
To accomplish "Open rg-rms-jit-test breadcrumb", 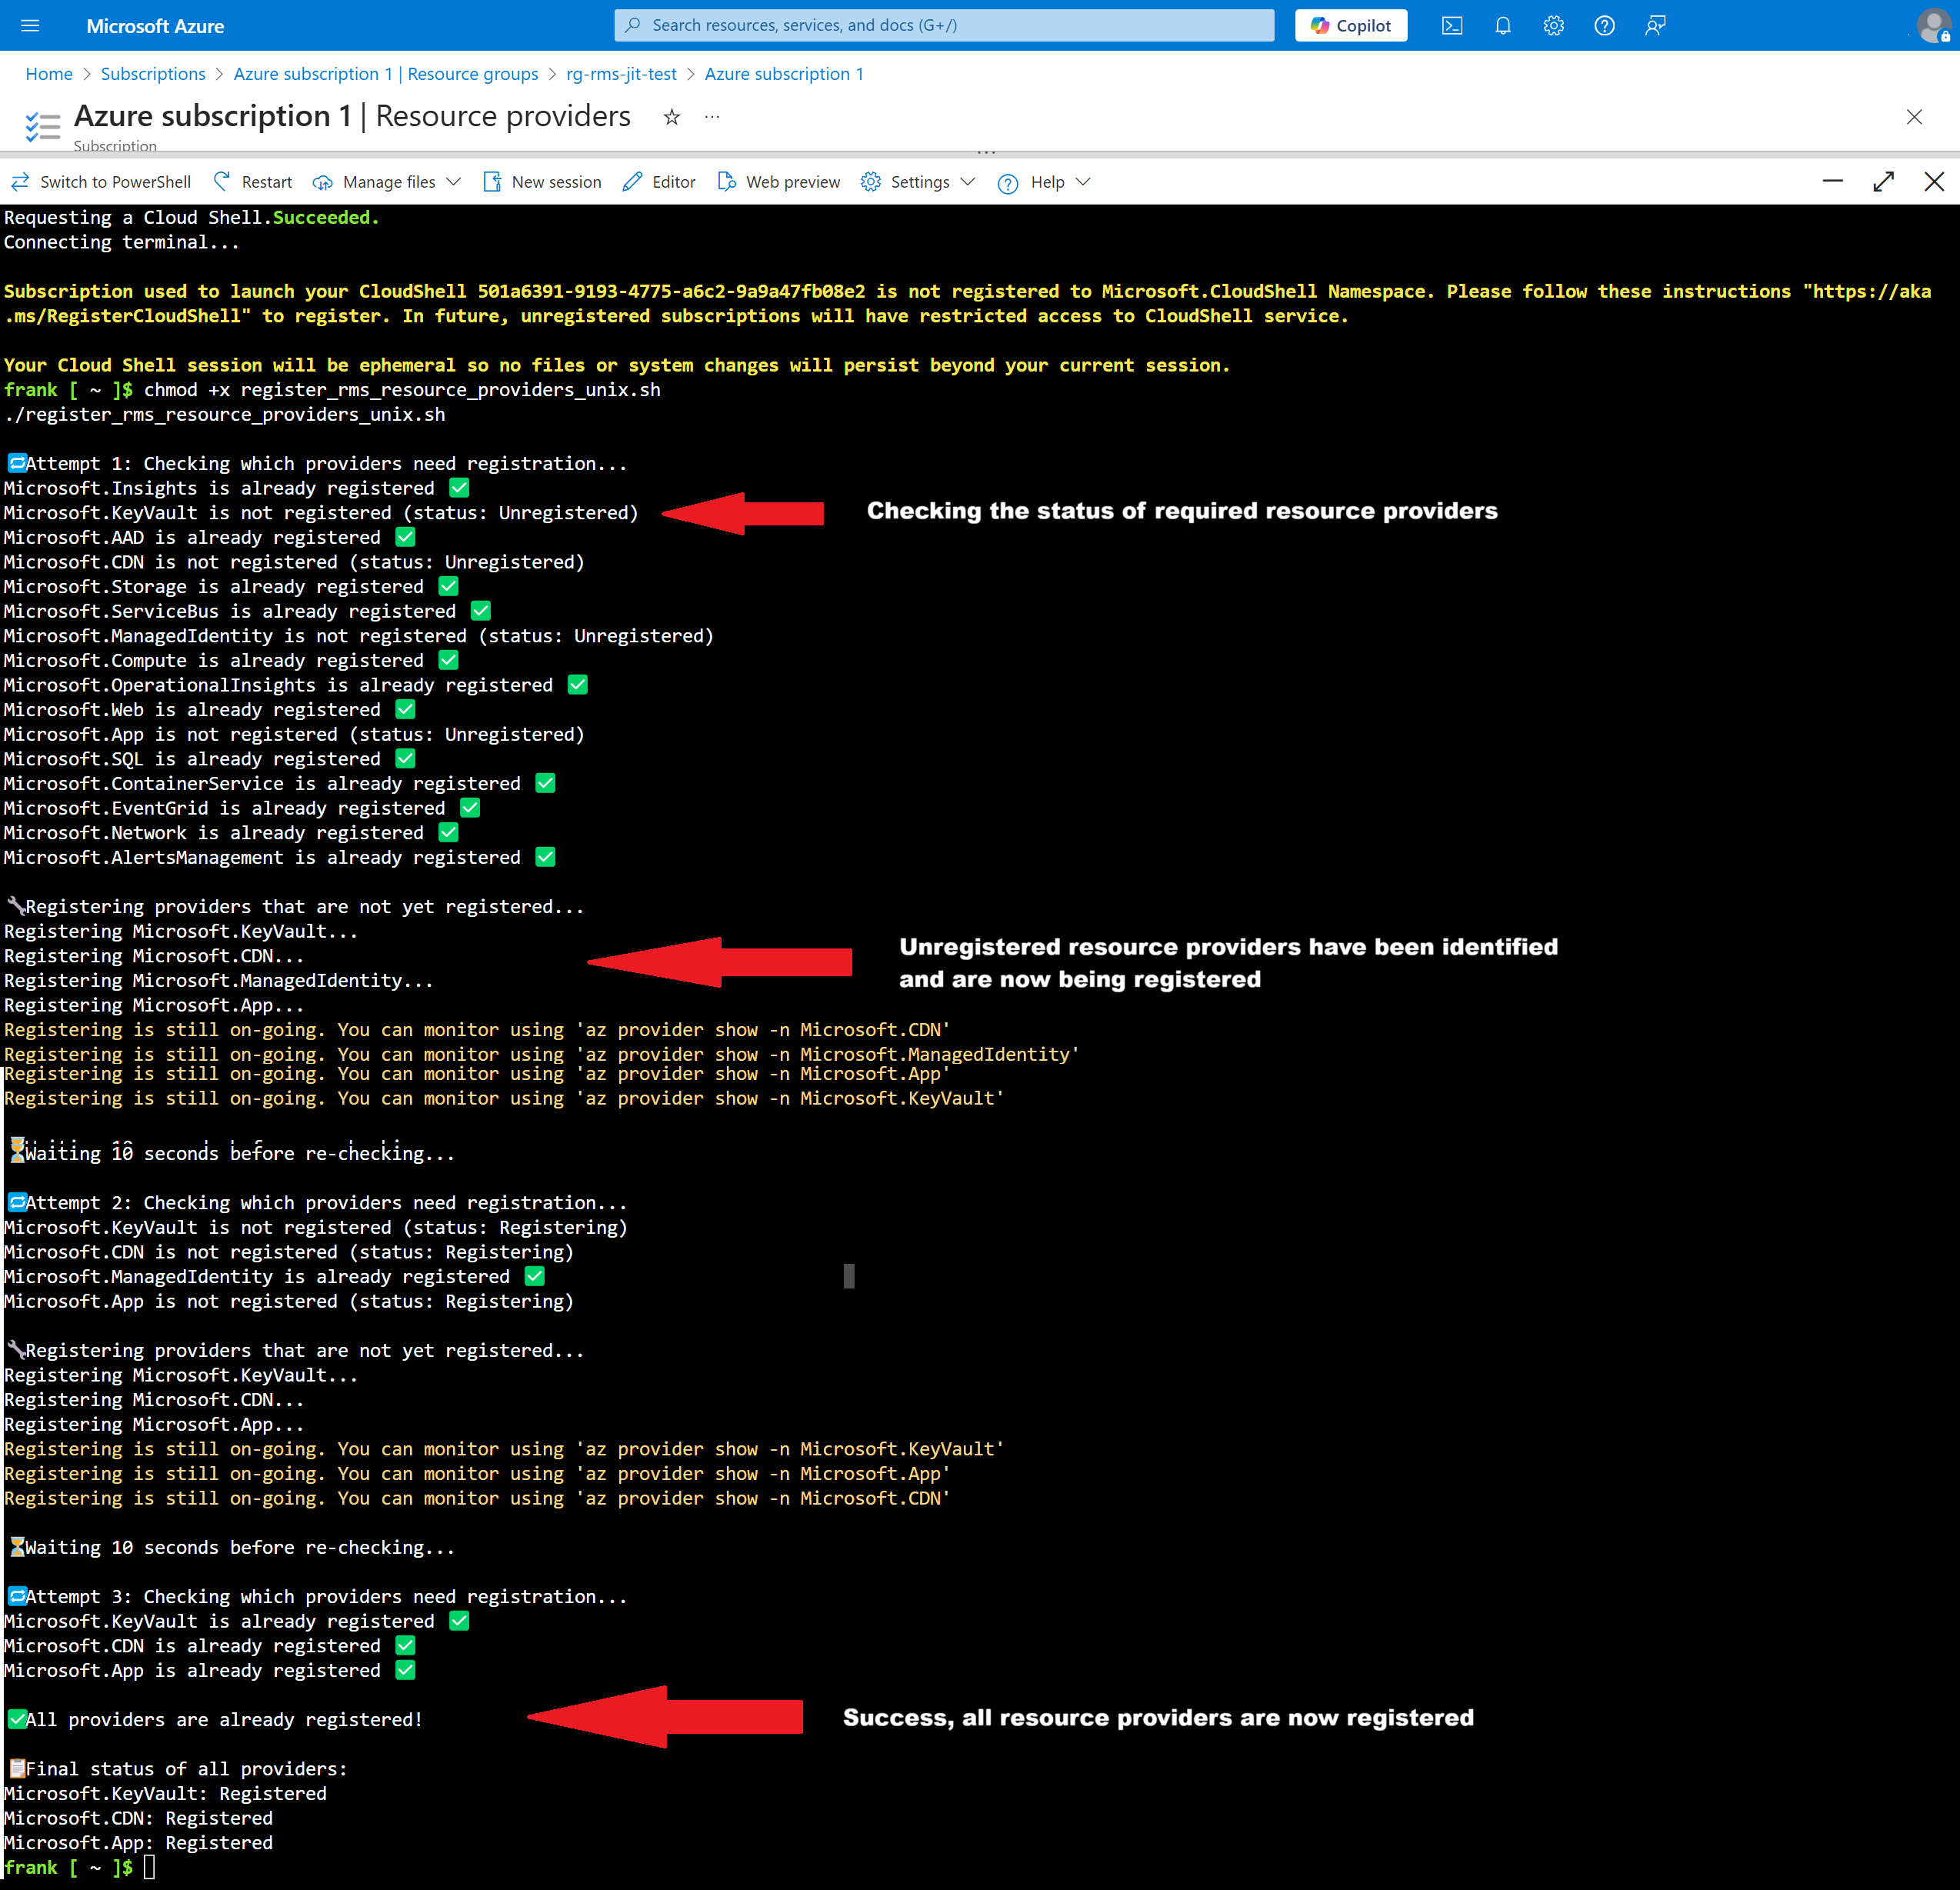I will point(621,74).
